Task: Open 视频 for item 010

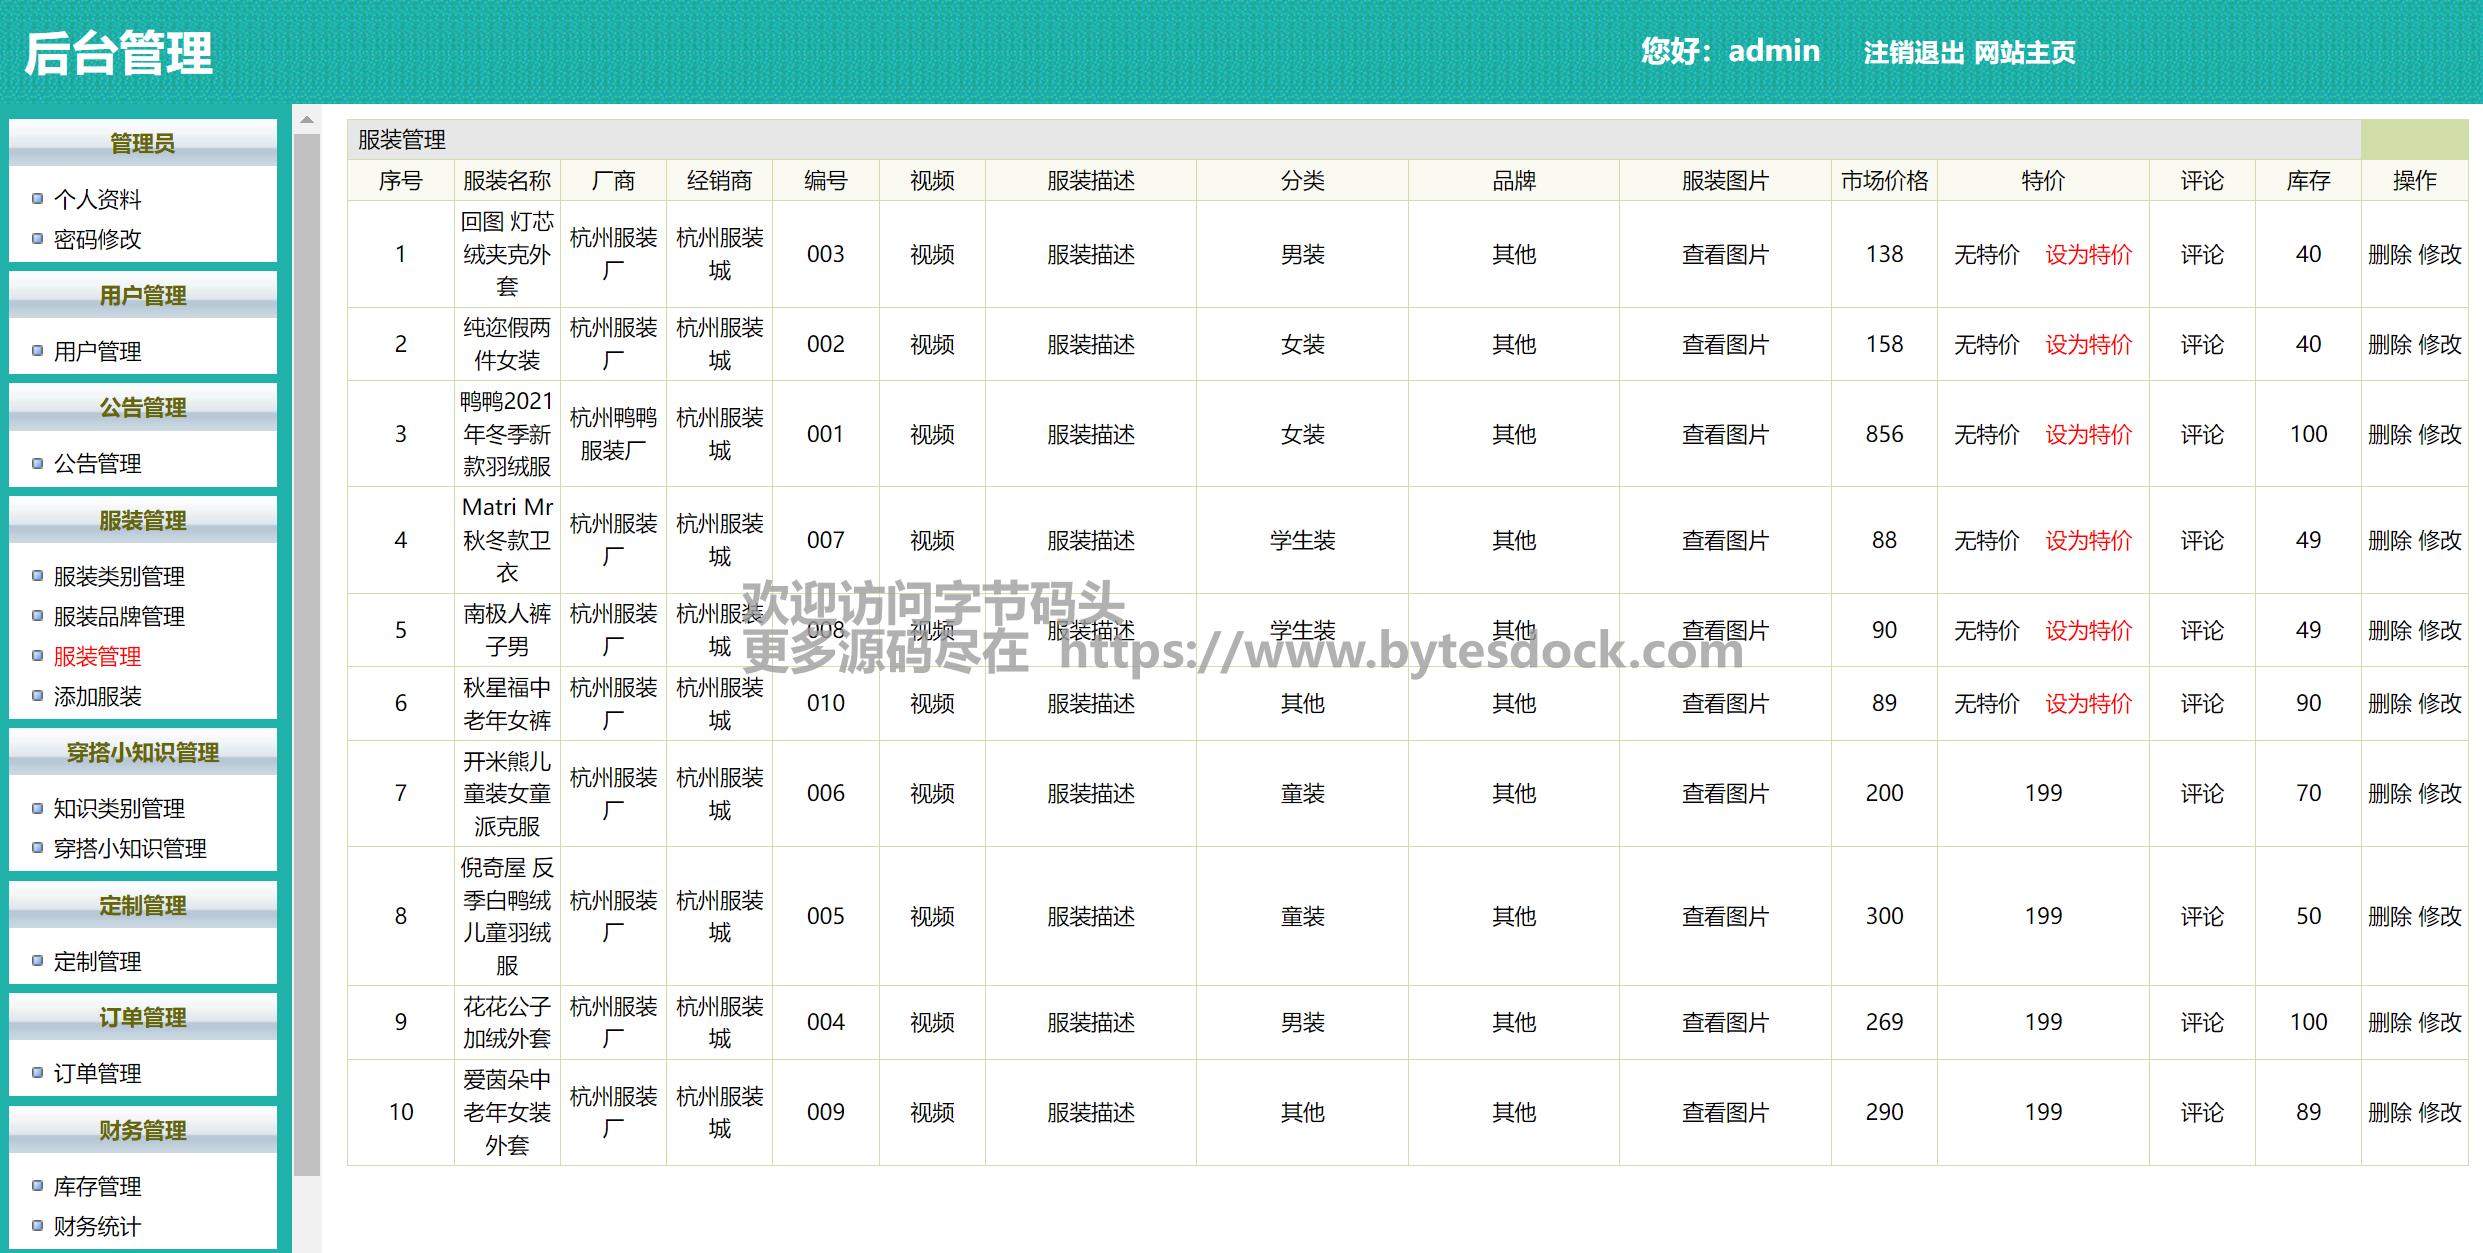Action: [932, 703]
